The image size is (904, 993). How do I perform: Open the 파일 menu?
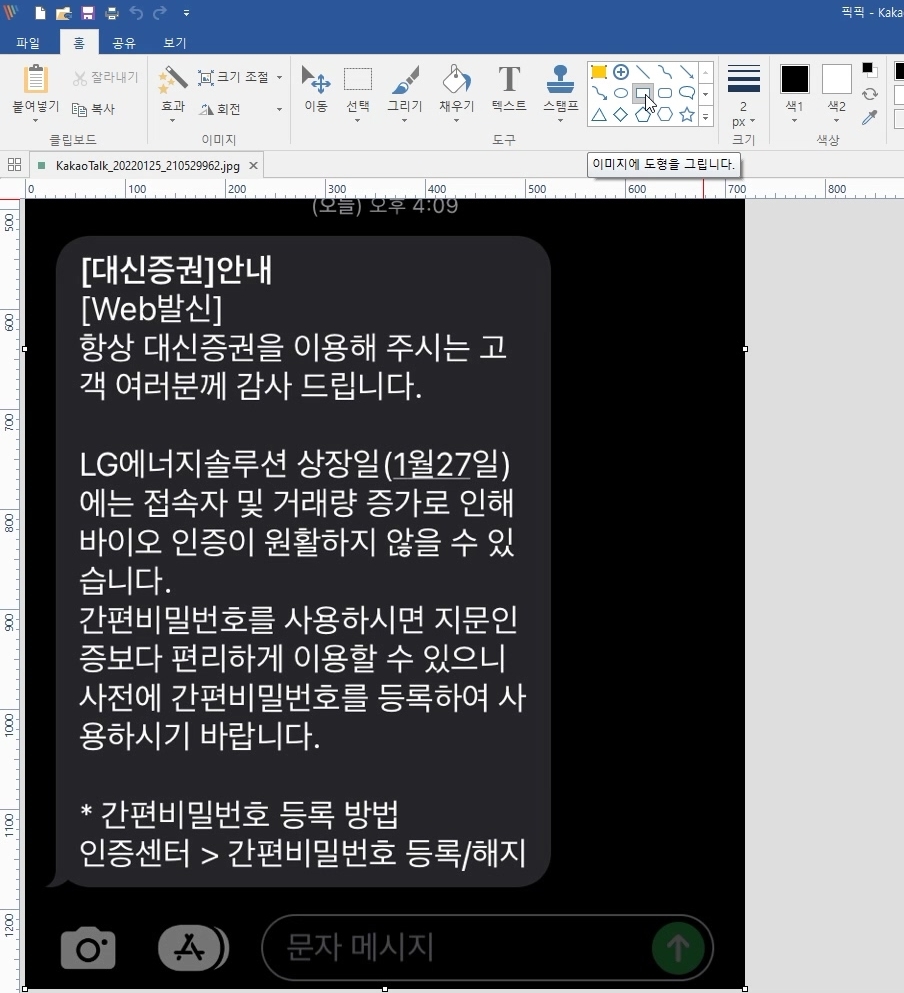pos(28,42)
